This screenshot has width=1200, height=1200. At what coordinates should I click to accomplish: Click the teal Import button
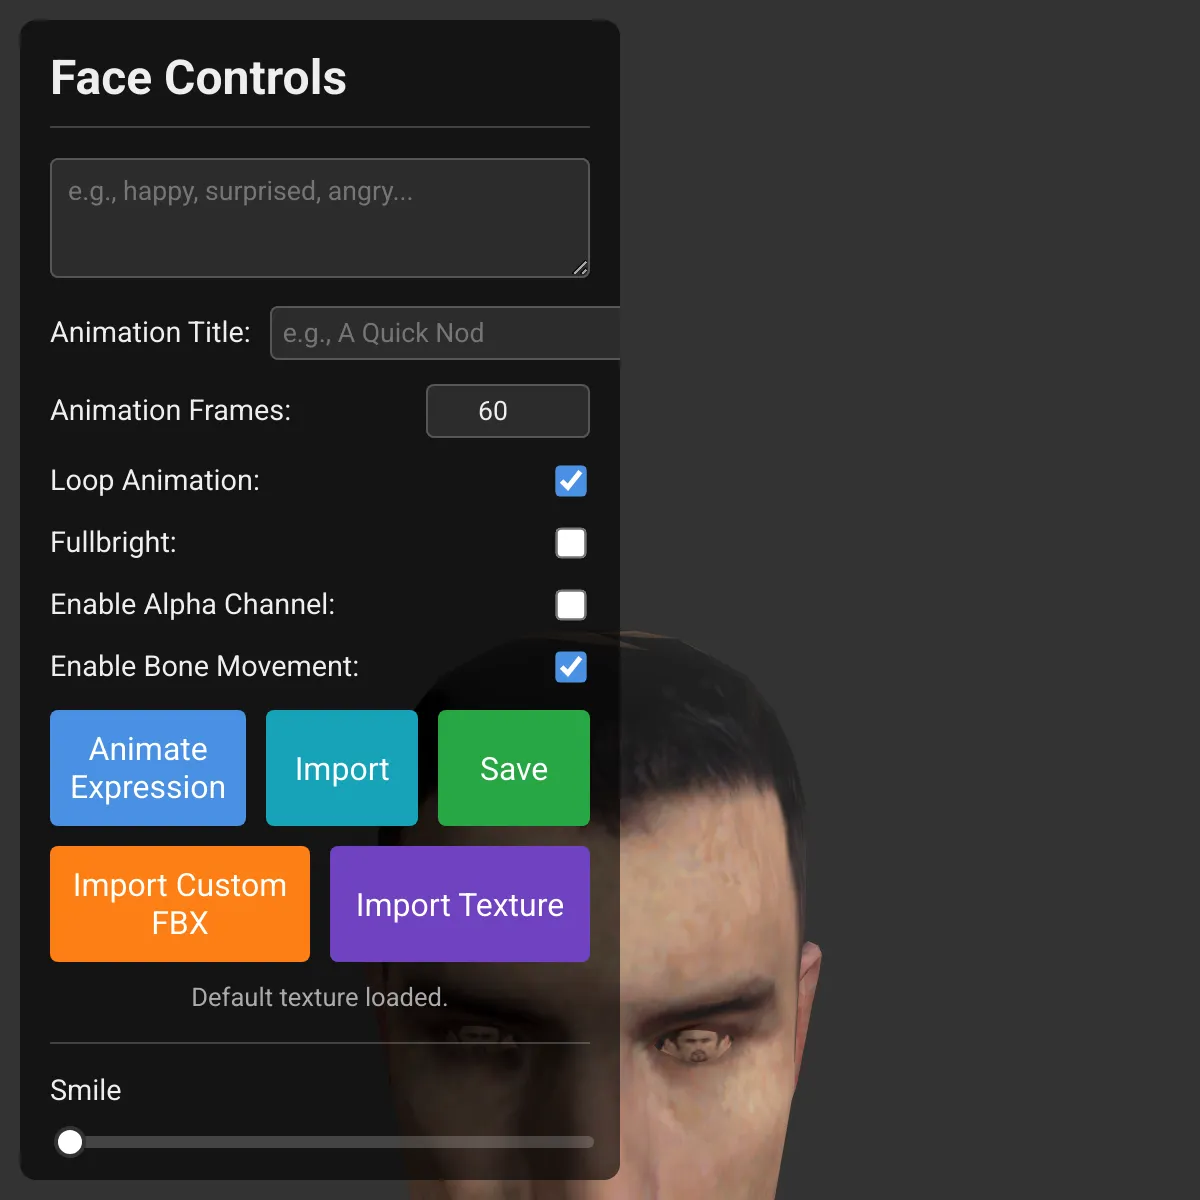[342, 768]
